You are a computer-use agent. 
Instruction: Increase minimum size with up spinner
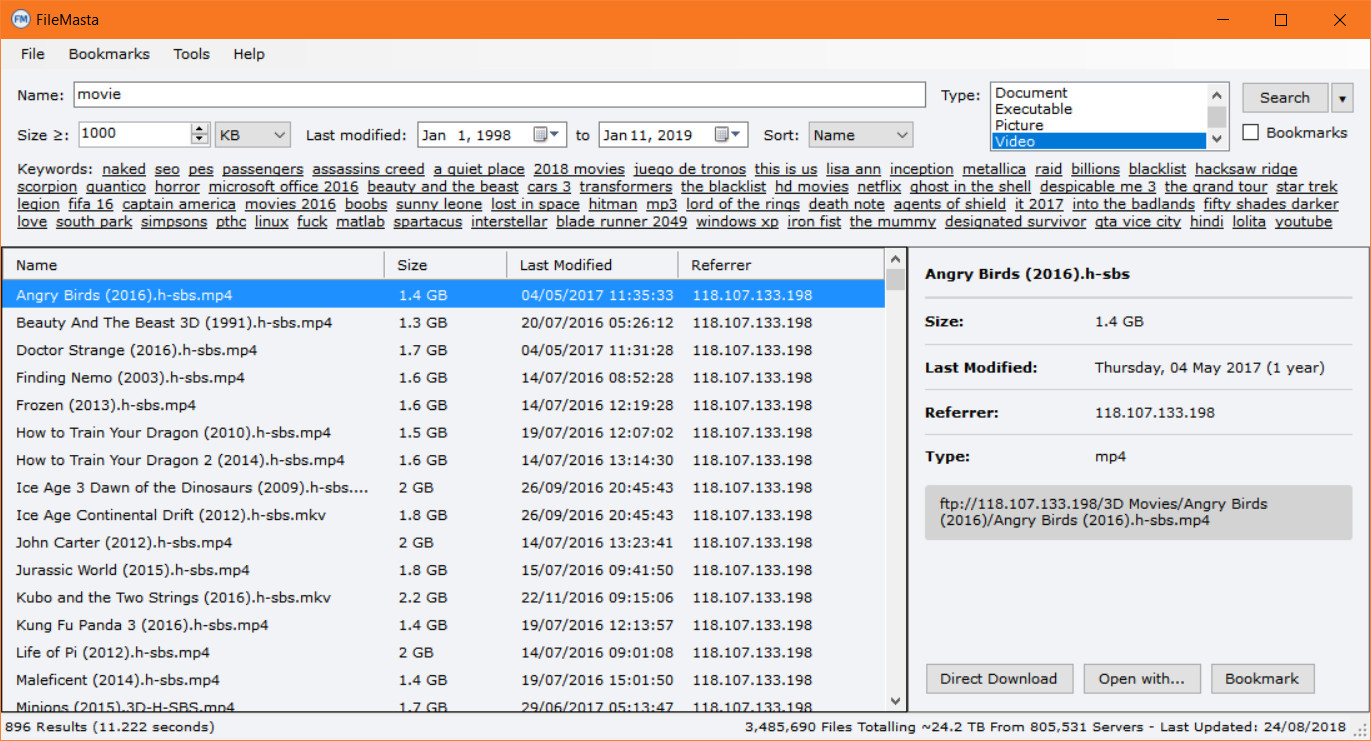[x=199, y=129]
